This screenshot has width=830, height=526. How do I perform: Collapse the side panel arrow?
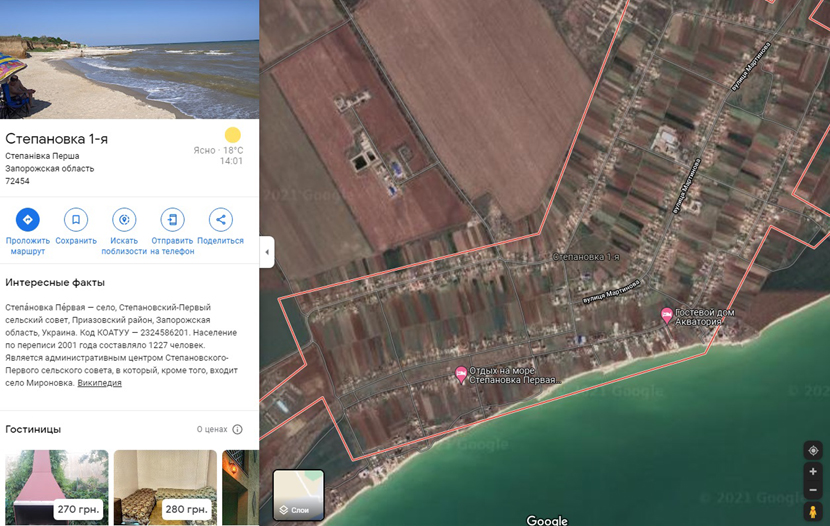(x=267, y=252)
